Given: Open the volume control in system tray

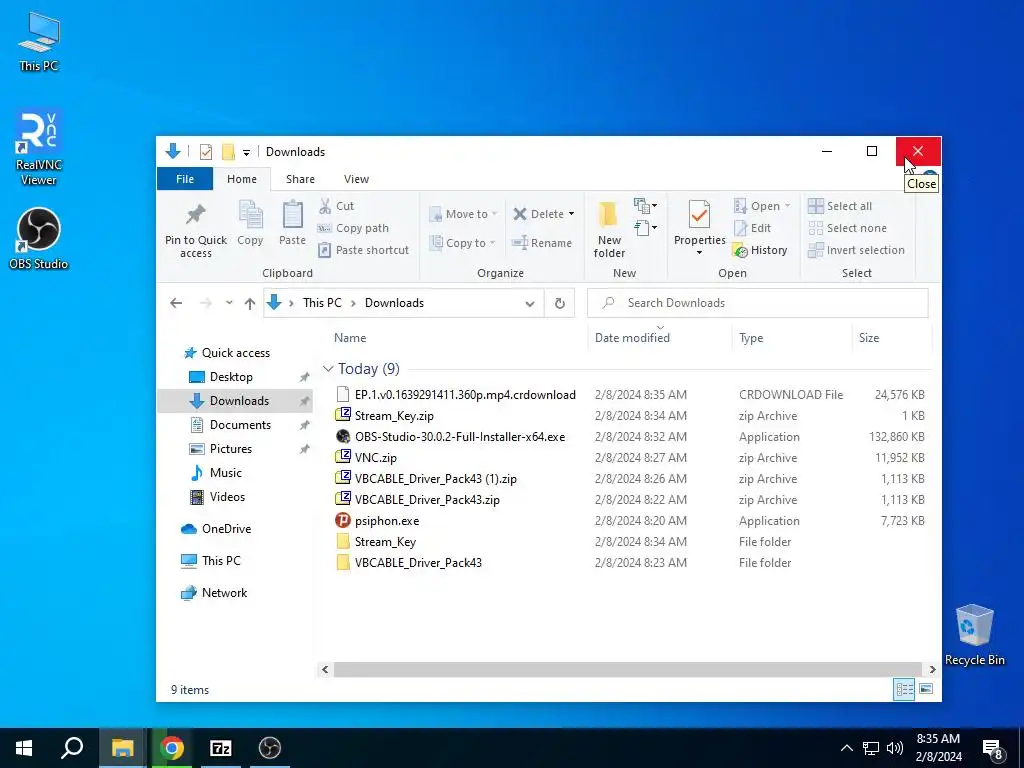Looking at the screenshot, I should coord(895,748).
